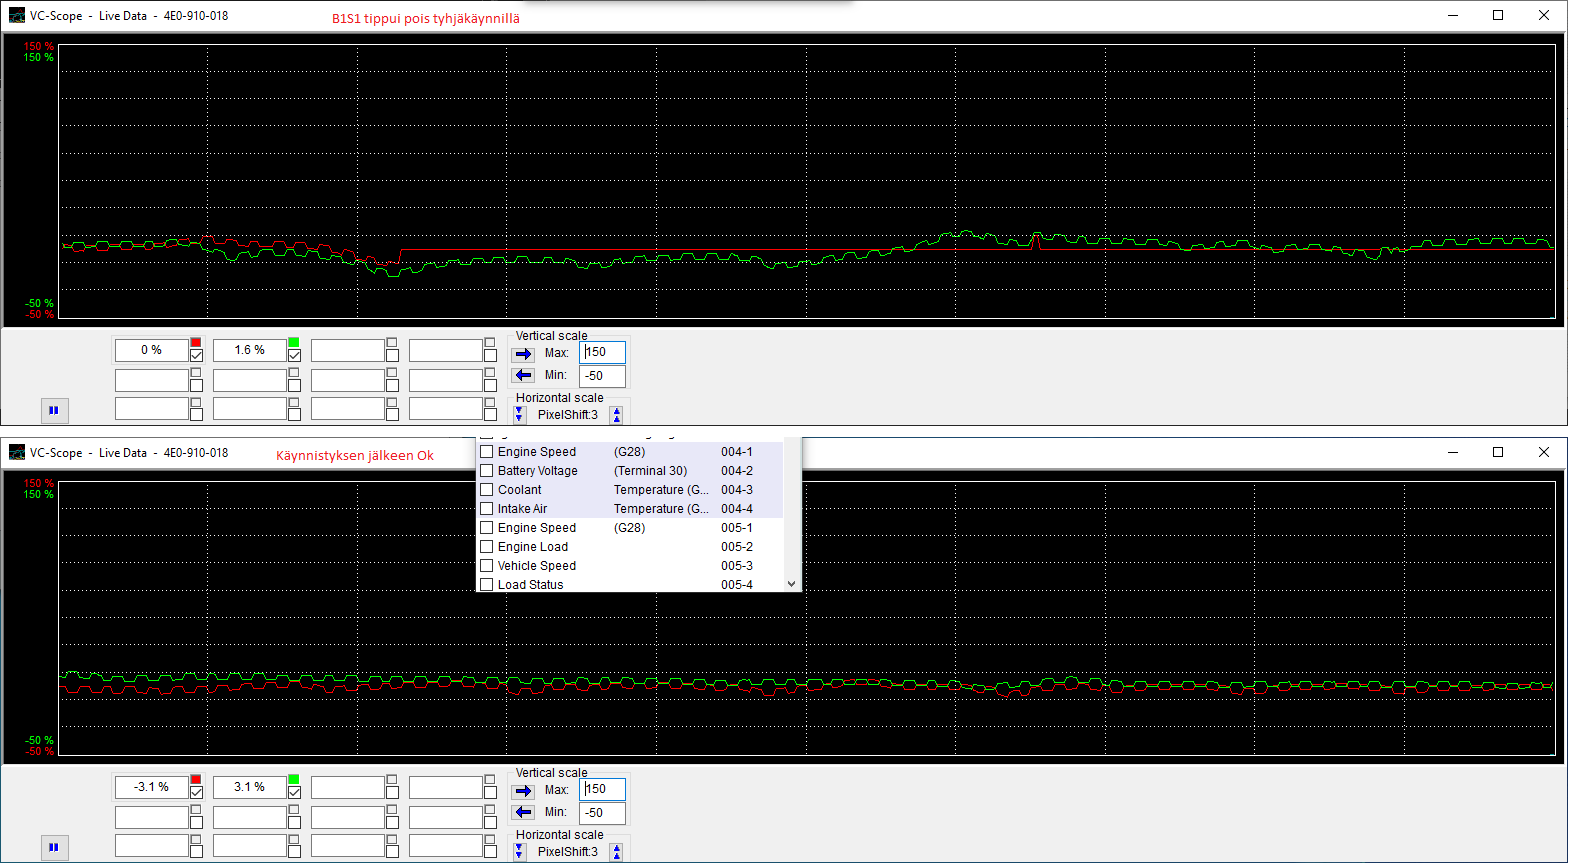
Task: Click the Min field showing -50 in top window
Action: tap(603, 376)
